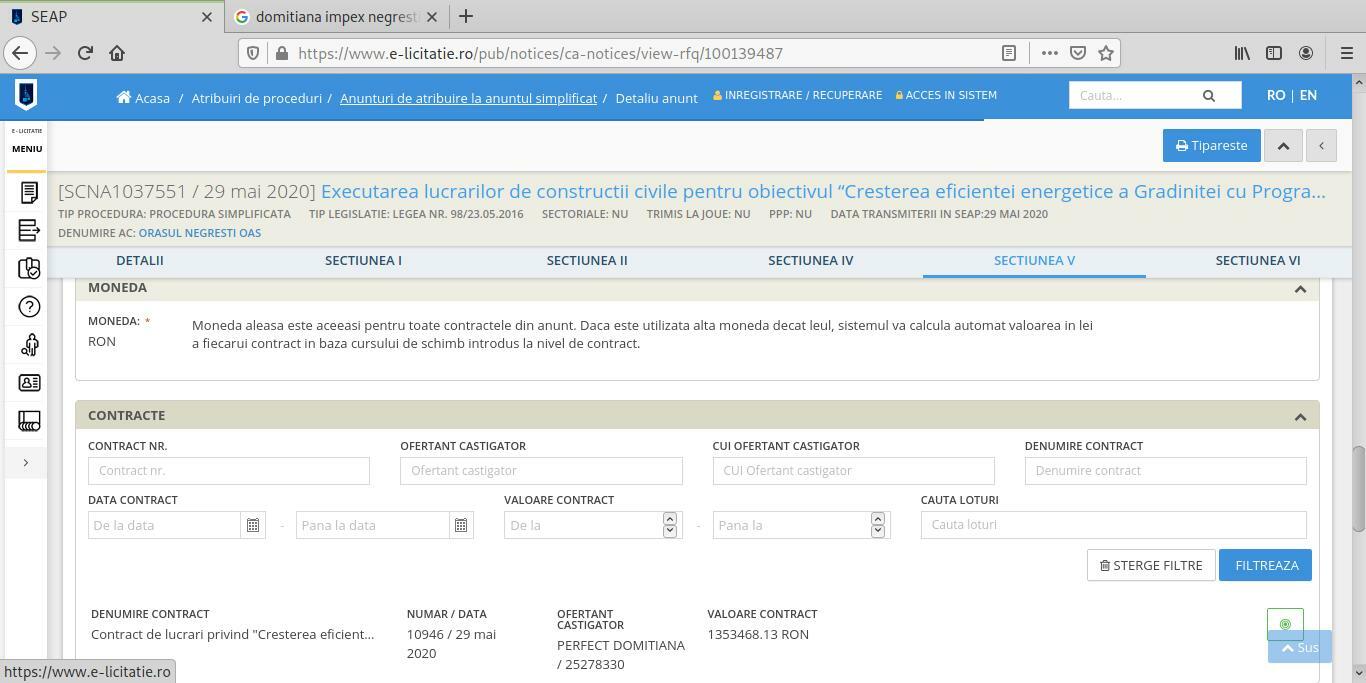
Task: Click the green view contract icon
Action: [1285, 624]
